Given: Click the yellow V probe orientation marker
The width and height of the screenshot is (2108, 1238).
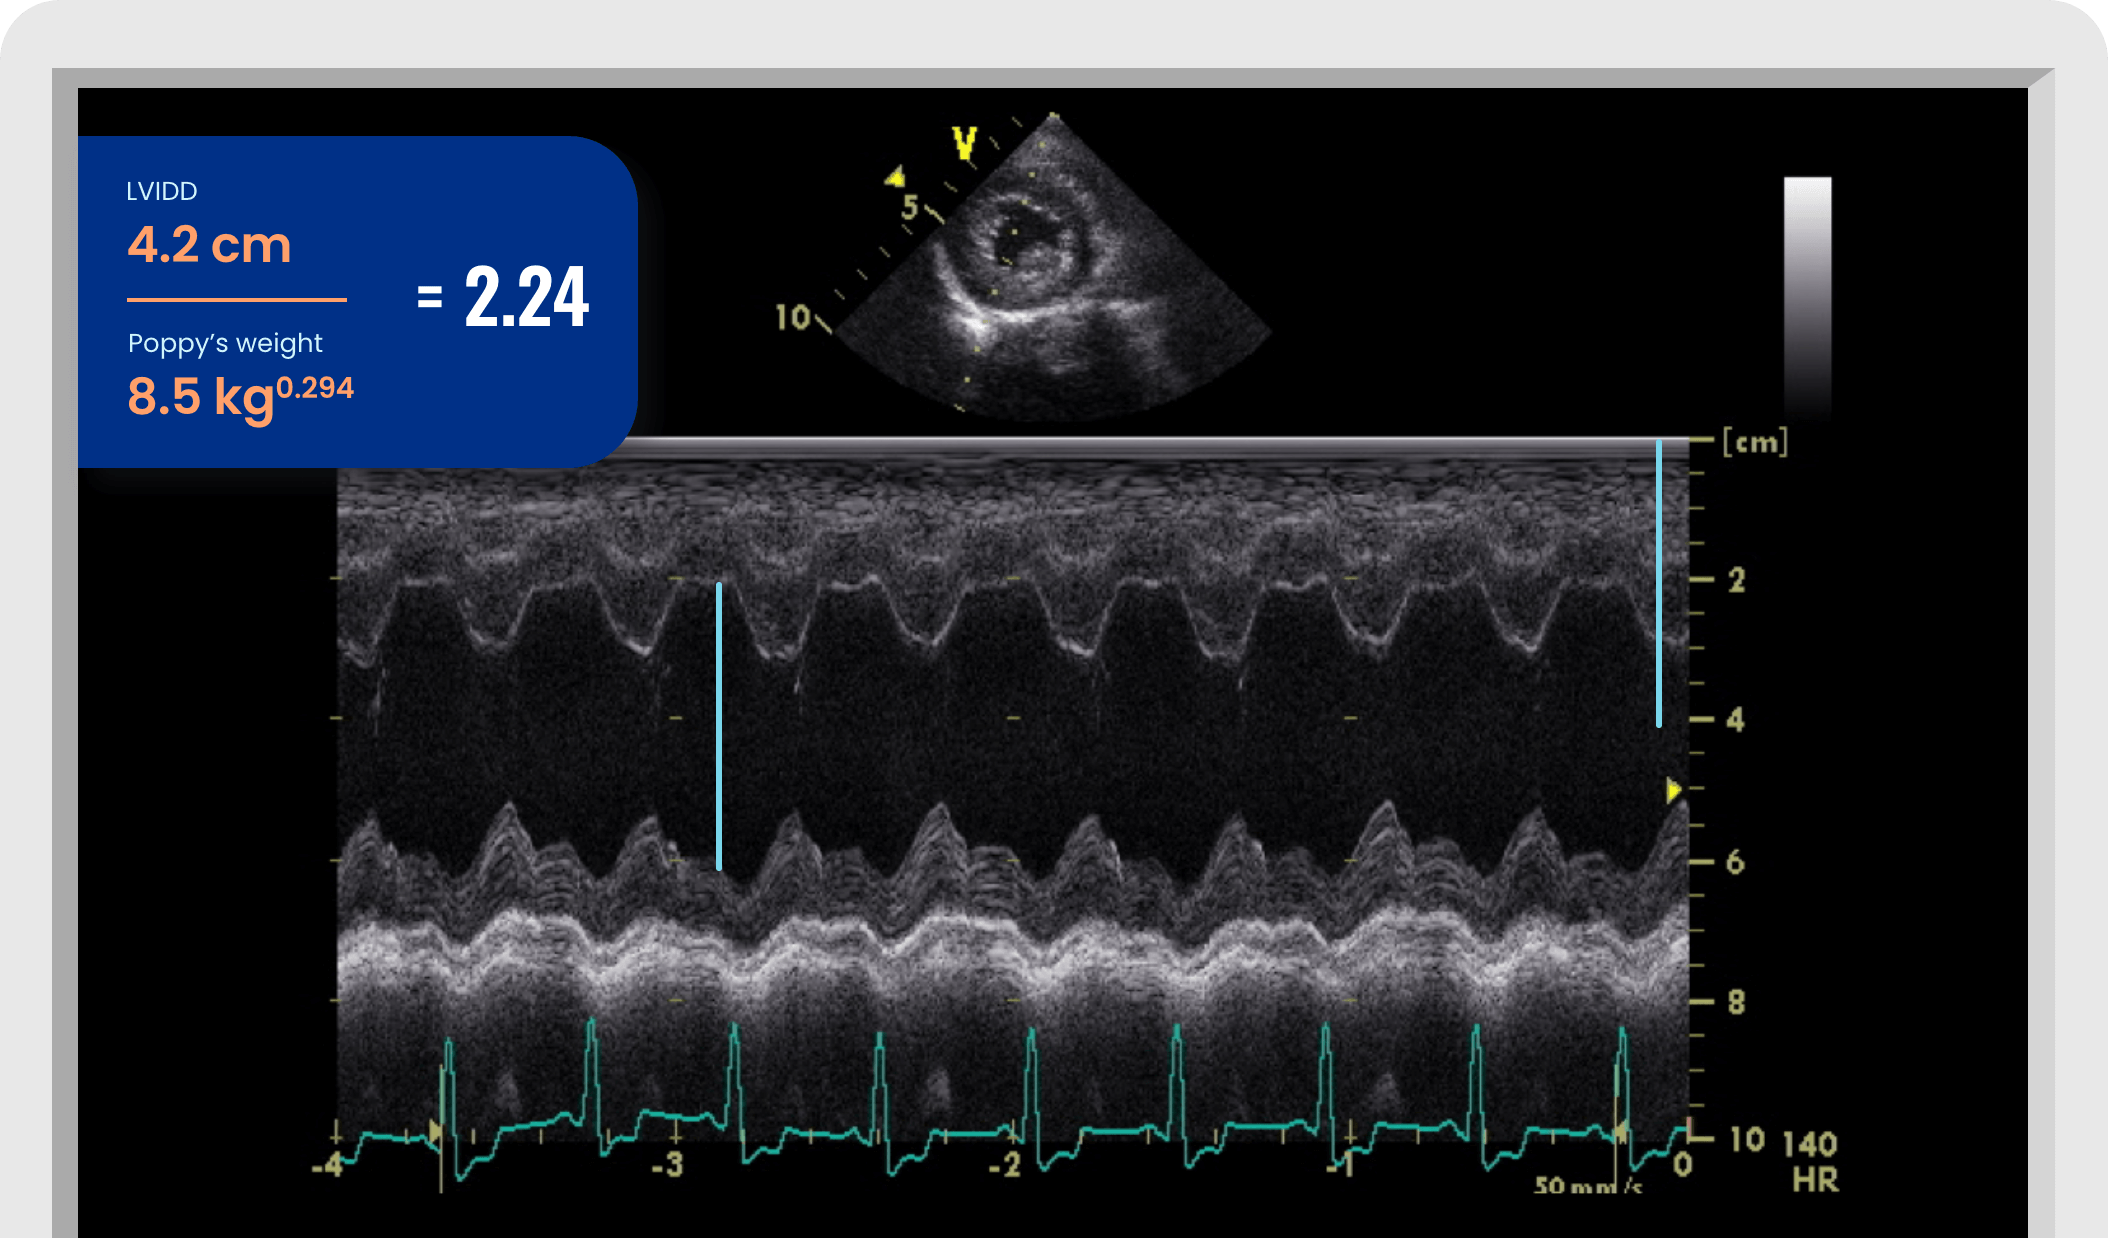Looking at the screenshot, I should (964, 143).
